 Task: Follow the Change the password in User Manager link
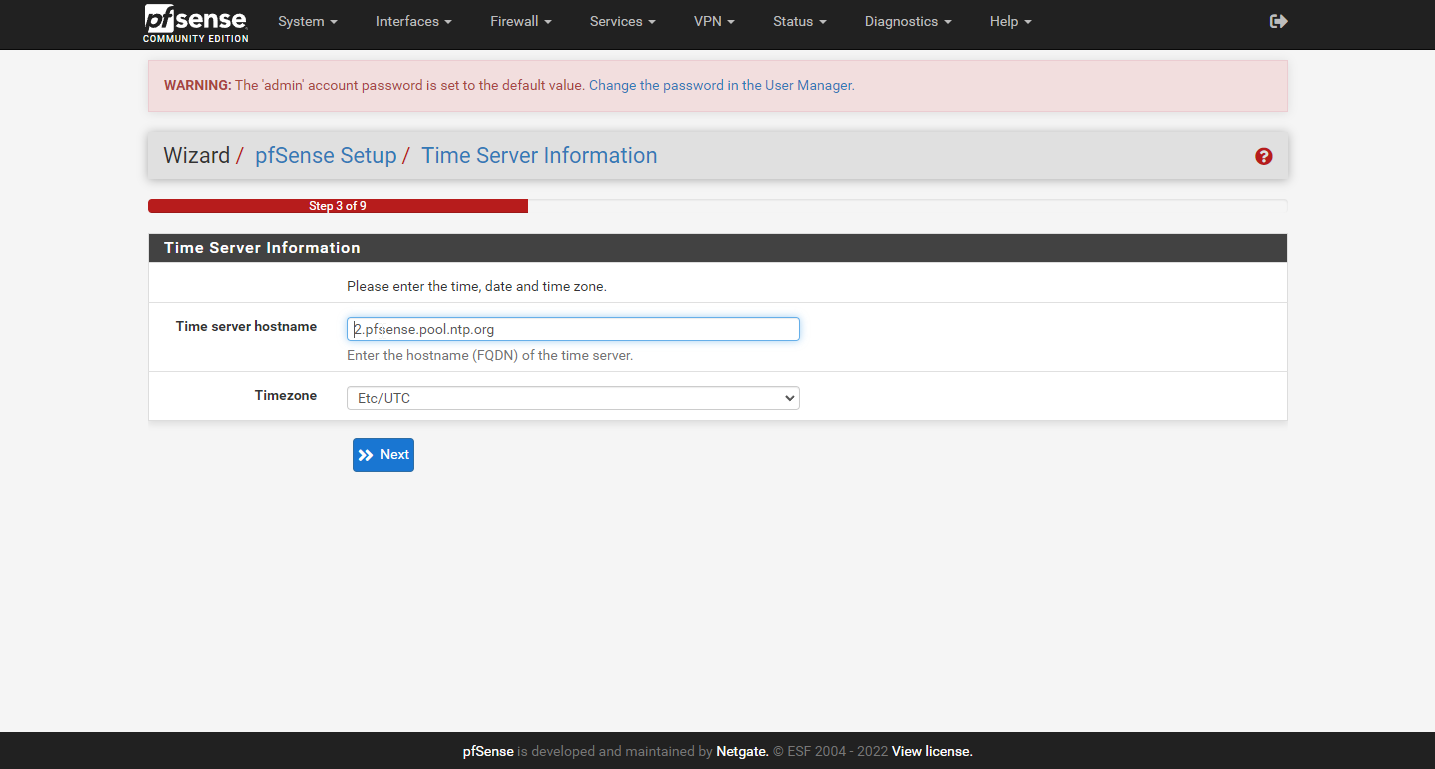[720, 86]
